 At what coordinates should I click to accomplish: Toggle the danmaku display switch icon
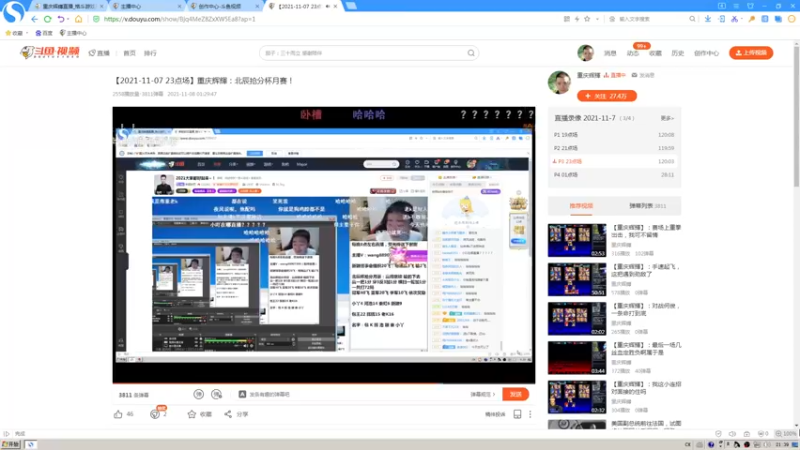[198, 394]
